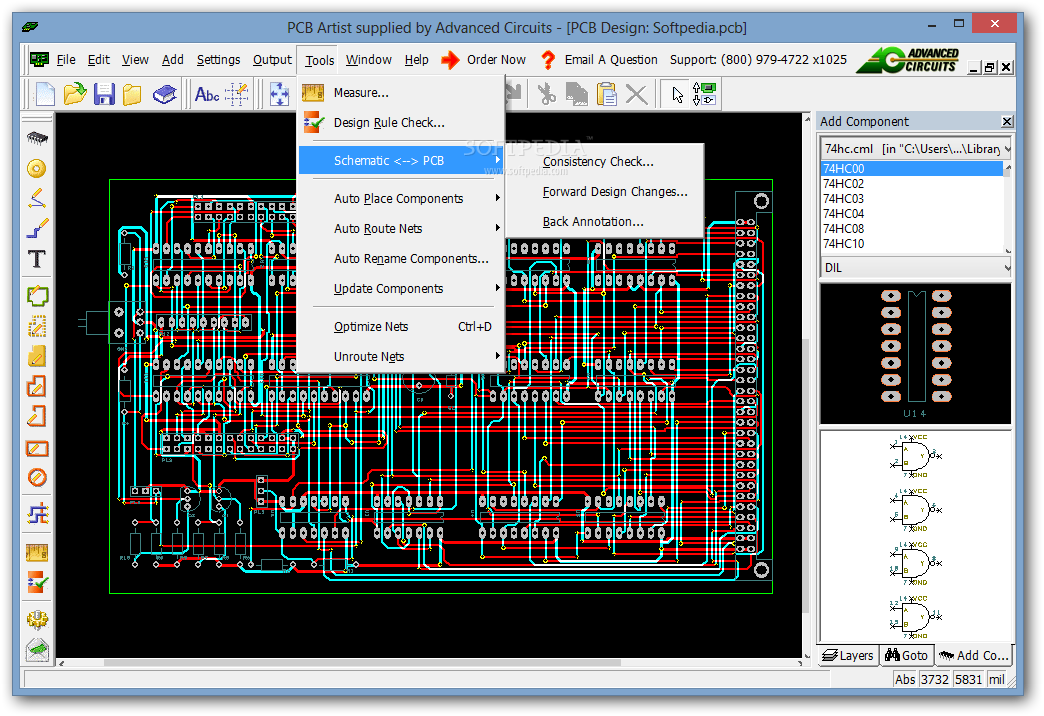
Task: Switch to the Layers tab
Action: pos(848,655)
